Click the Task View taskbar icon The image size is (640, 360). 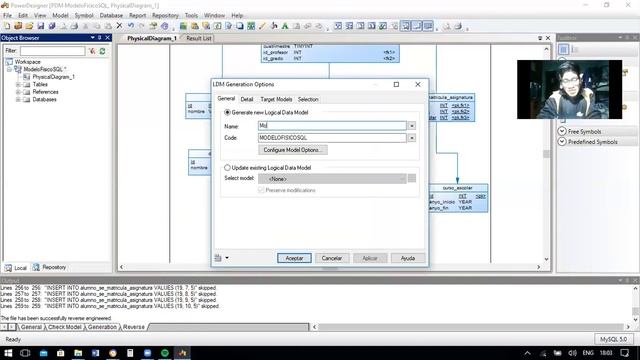point(25,353)
